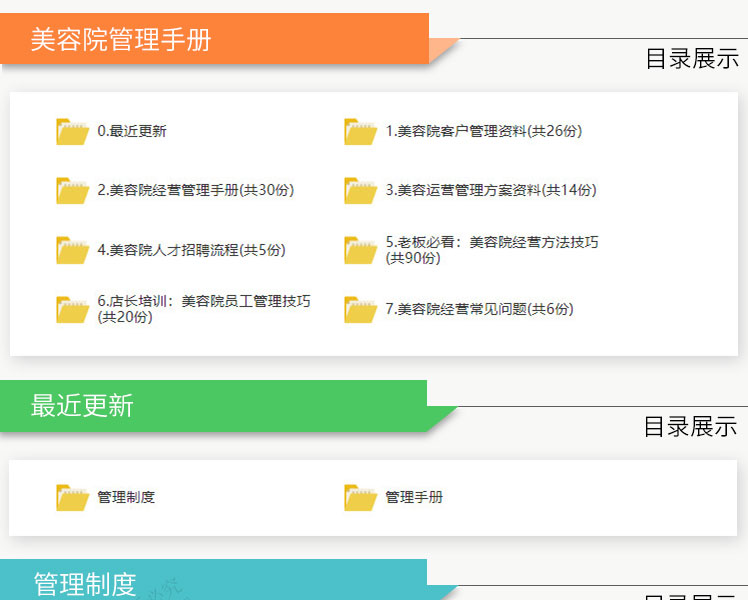This screenshot has width=748, height=600.
Task: Click folder icon for 6.店长培训
Action: tap(72, 309)
